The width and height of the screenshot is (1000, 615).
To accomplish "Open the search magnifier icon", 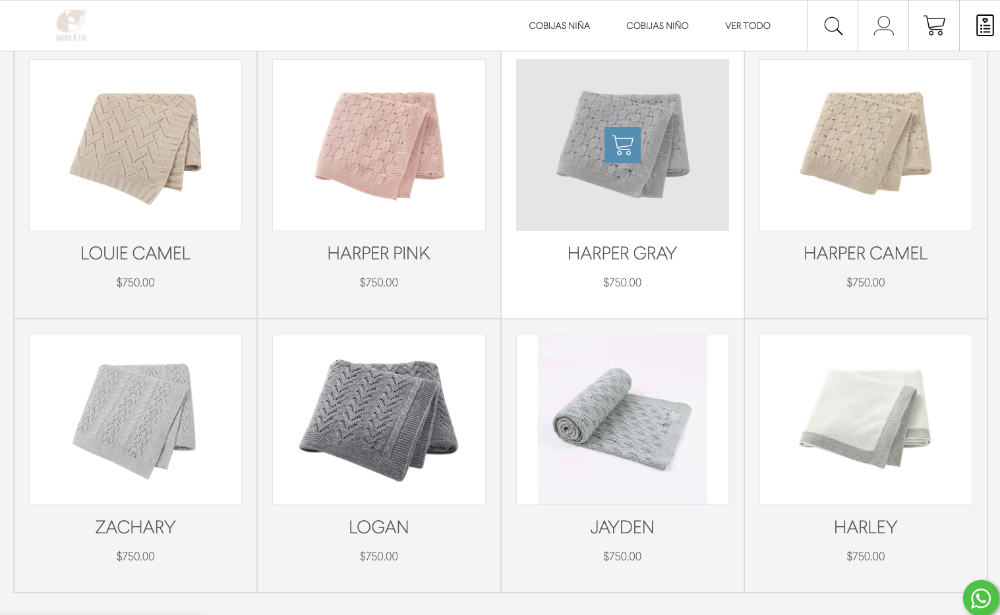I will pos(833,26).
